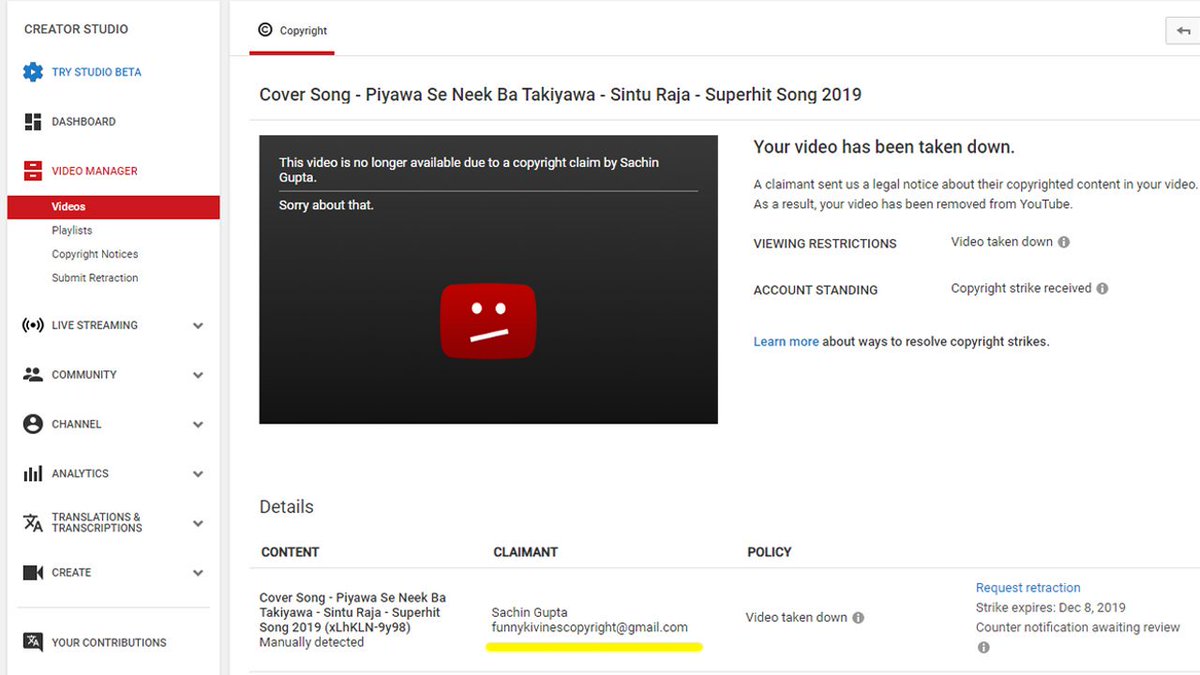The height and width of the screenshot is (675, 1200).
Task: Click the 'Manually detected' text
Action: click(311, 643)
